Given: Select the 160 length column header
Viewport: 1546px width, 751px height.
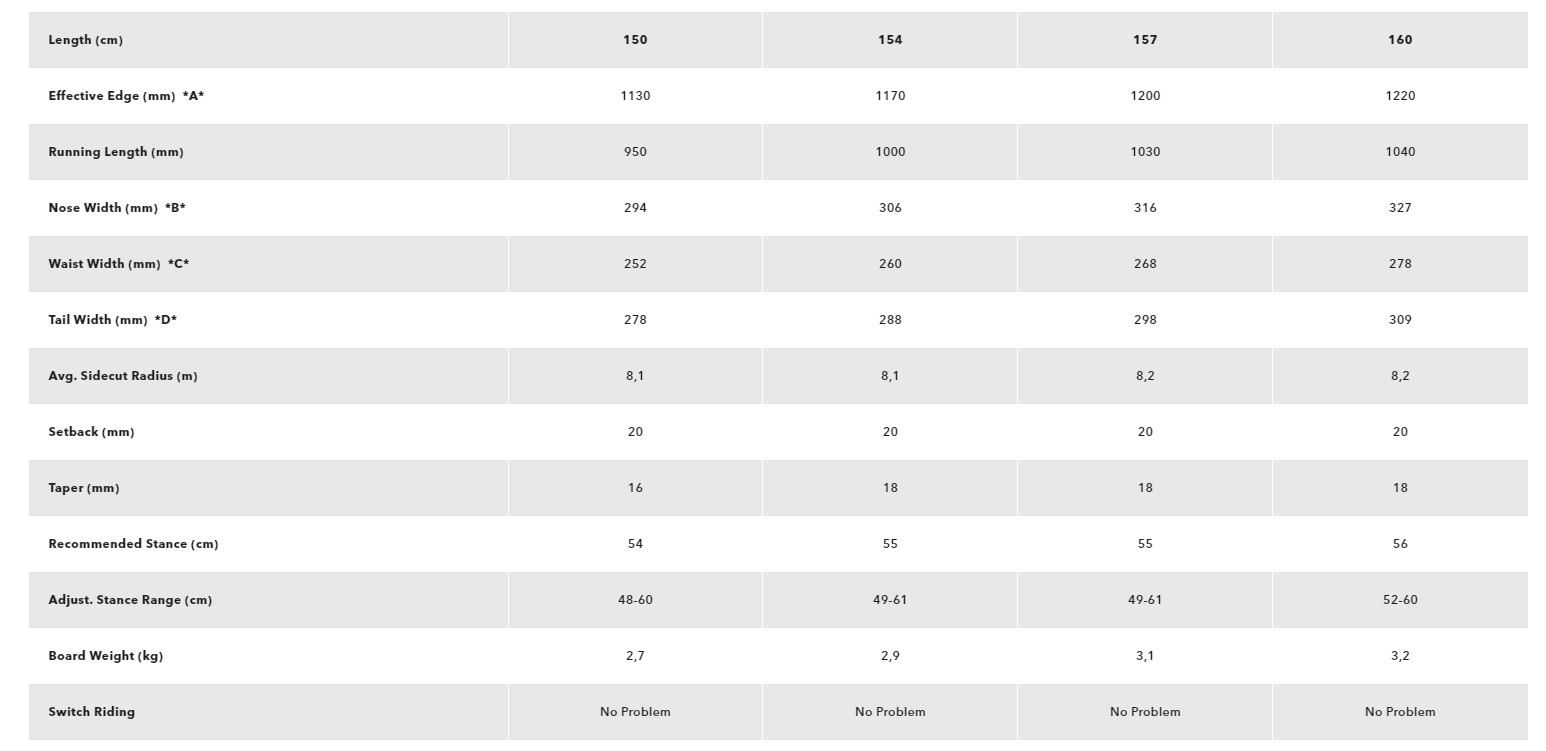Looking at the screenshot, I should (x=1400, y=40).
